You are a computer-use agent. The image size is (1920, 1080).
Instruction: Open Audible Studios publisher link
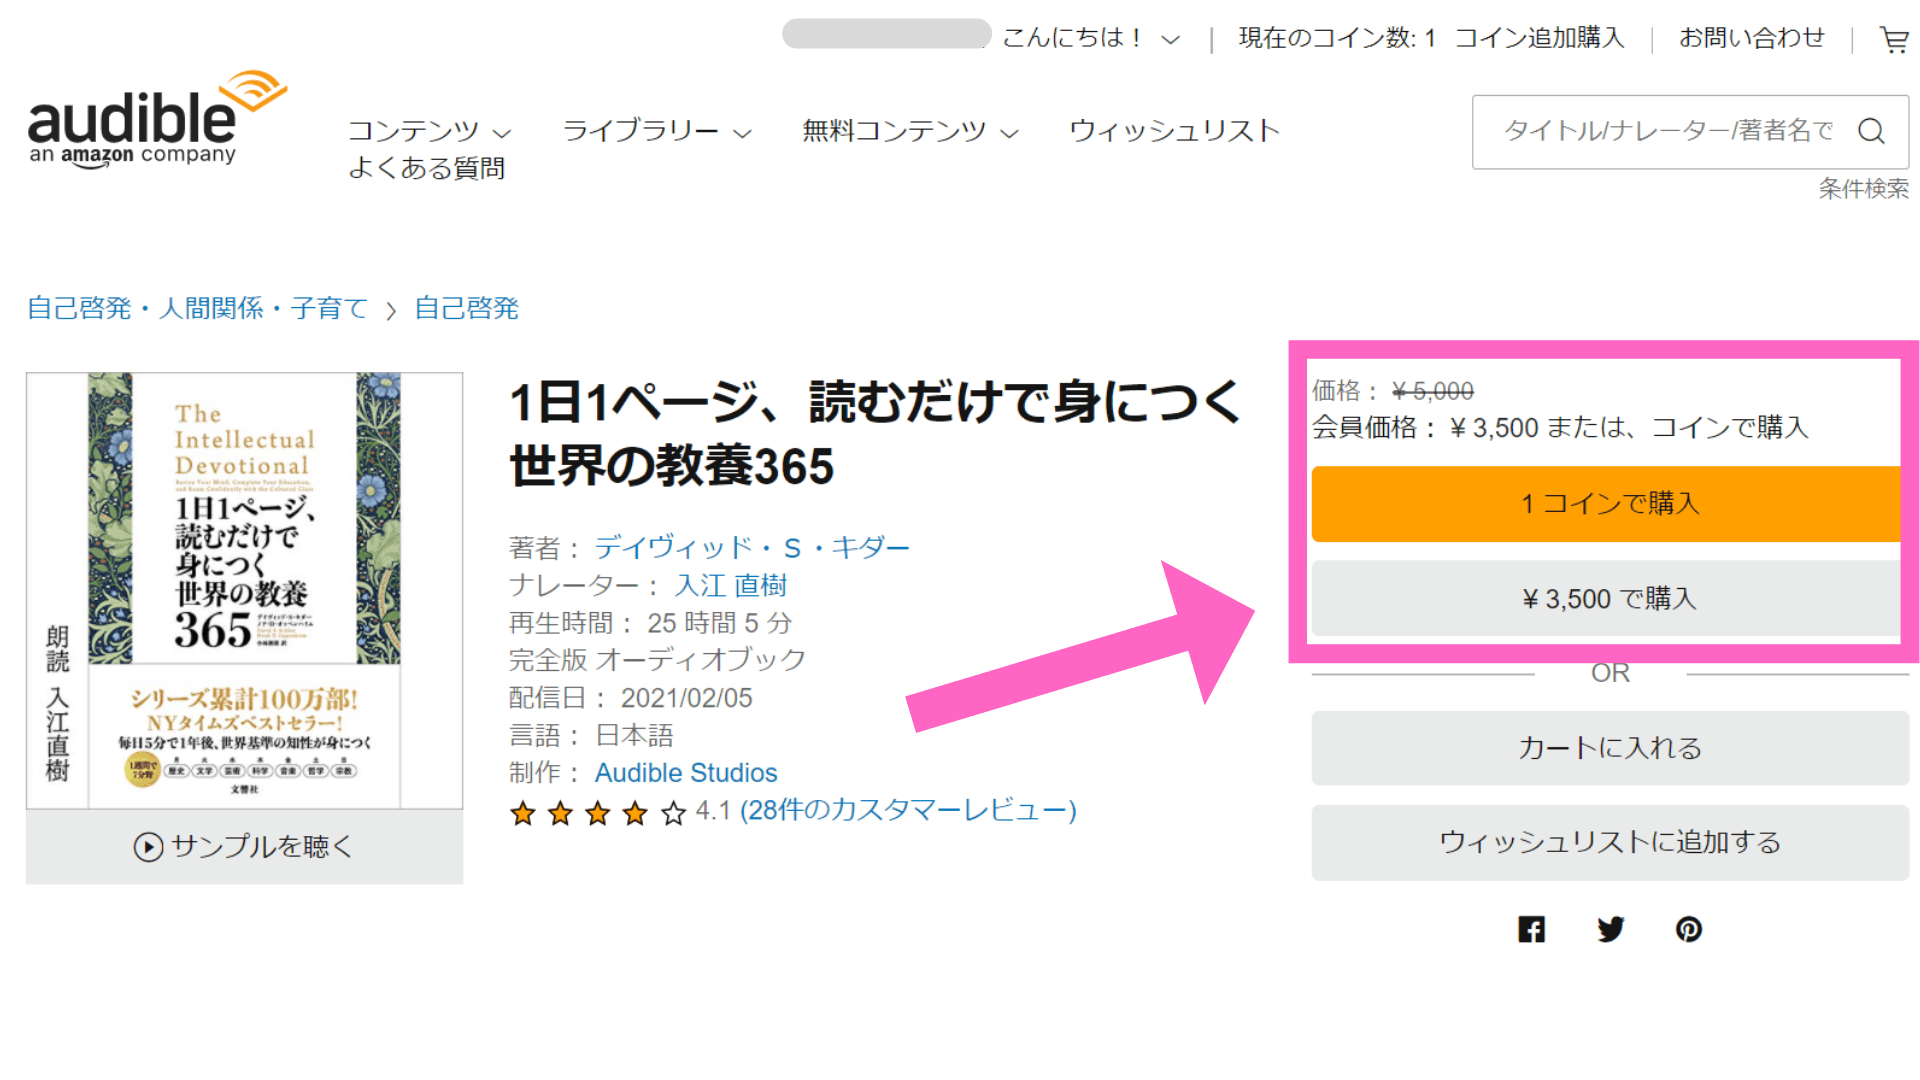pos(686,773)
